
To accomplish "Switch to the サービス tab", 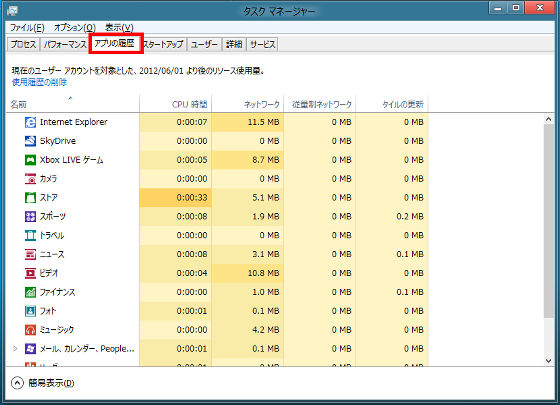I will pos(262,45).
